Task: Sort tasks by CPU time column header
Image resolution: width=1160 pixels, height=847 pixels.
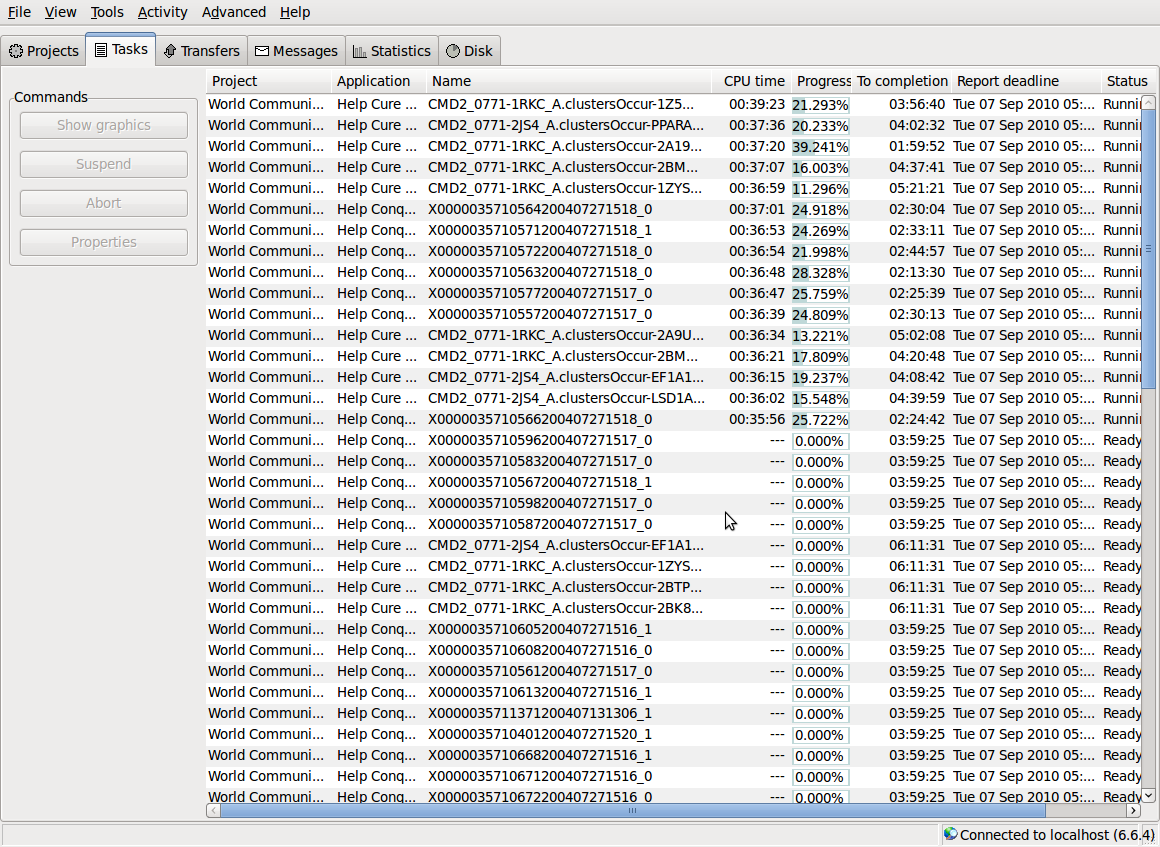Action: 753,81
